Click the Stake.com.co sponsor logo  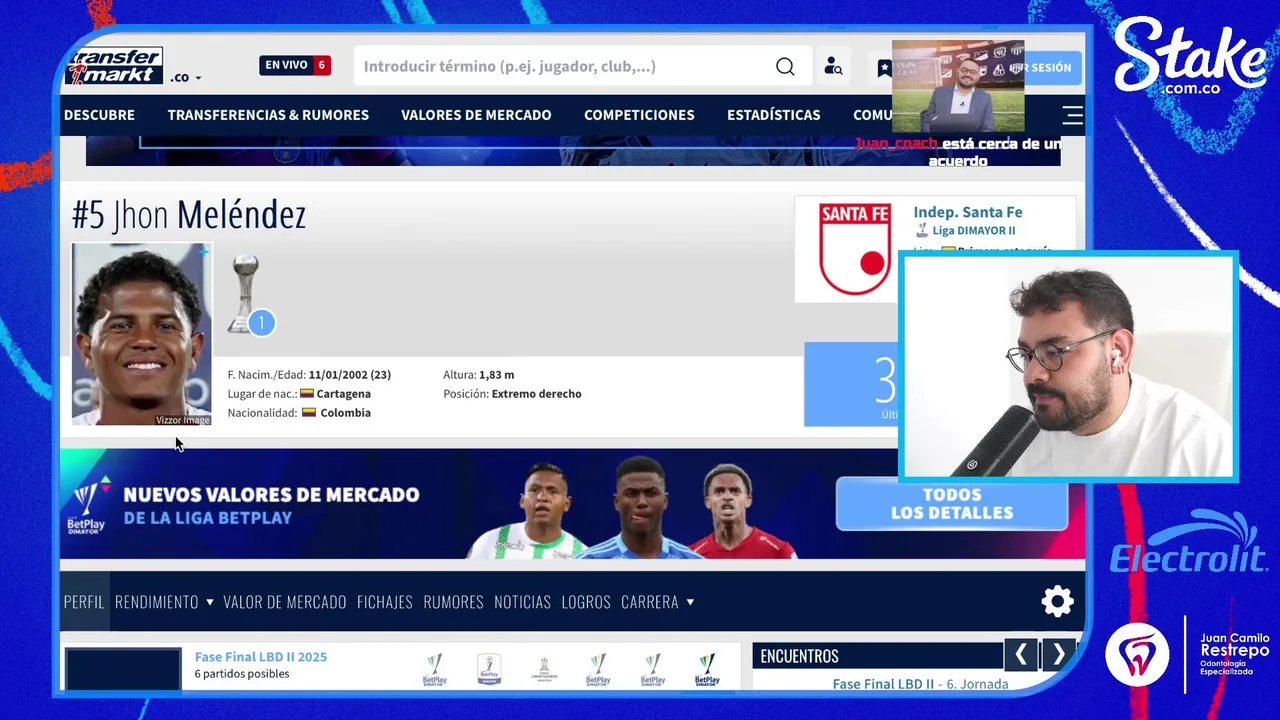click(1190, 58)
